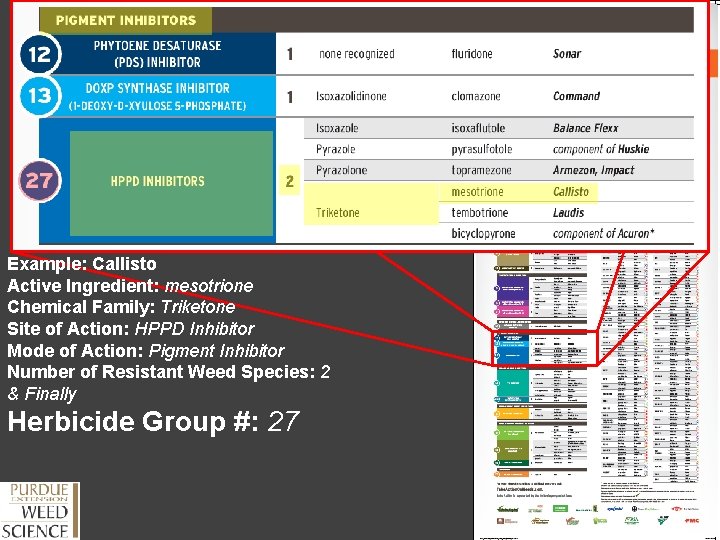Click the '& Finally' text
Screen dimensions: 720x540
coord(42,394)
